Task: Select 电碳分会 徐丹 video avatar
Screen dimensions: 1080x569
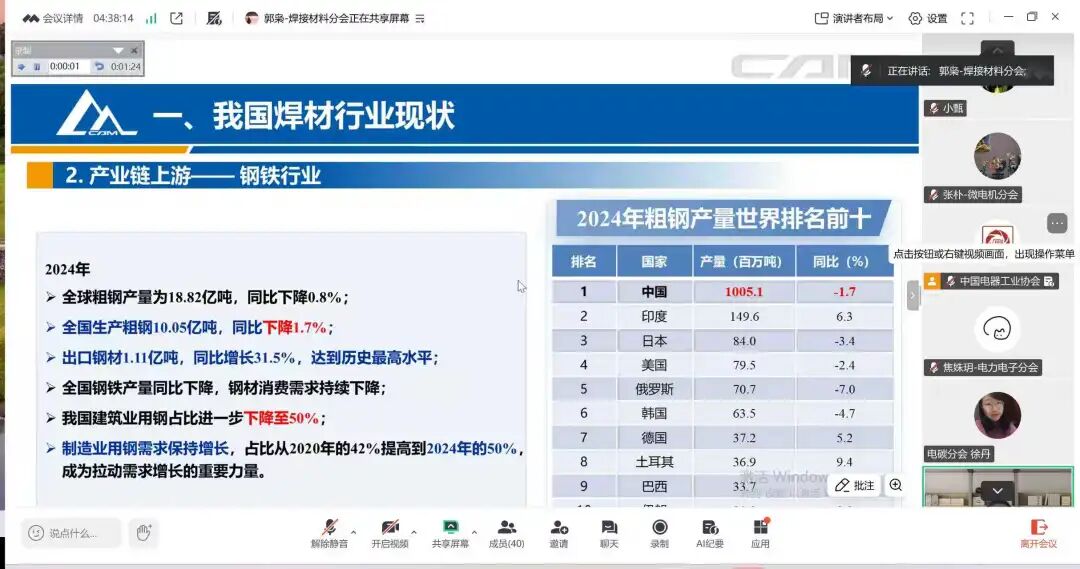Action: point(997,415)
